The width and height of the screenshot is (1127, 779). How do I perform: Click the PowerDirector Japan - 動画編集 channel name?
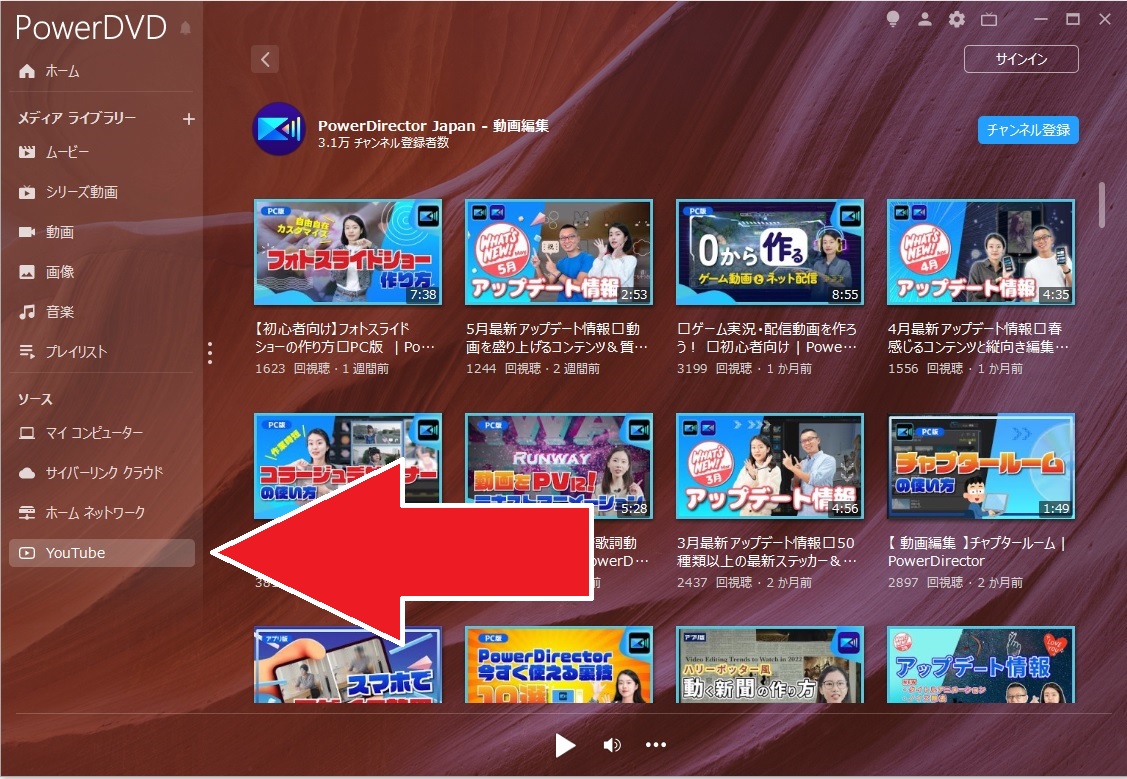point(433,126)
